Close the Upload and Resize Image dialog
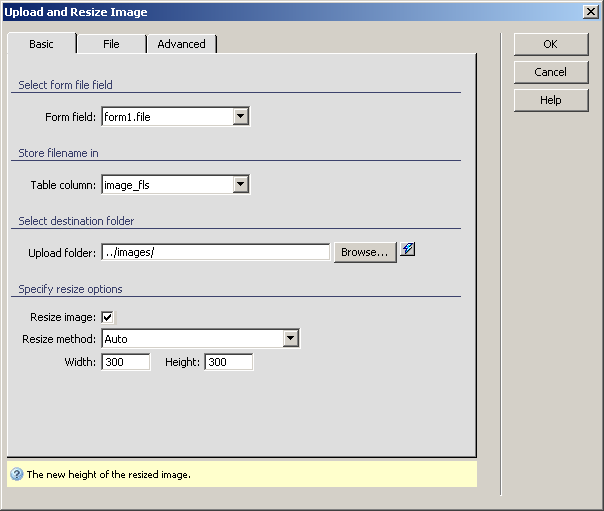This screenshot has width=604, height=511. (591, 12)
